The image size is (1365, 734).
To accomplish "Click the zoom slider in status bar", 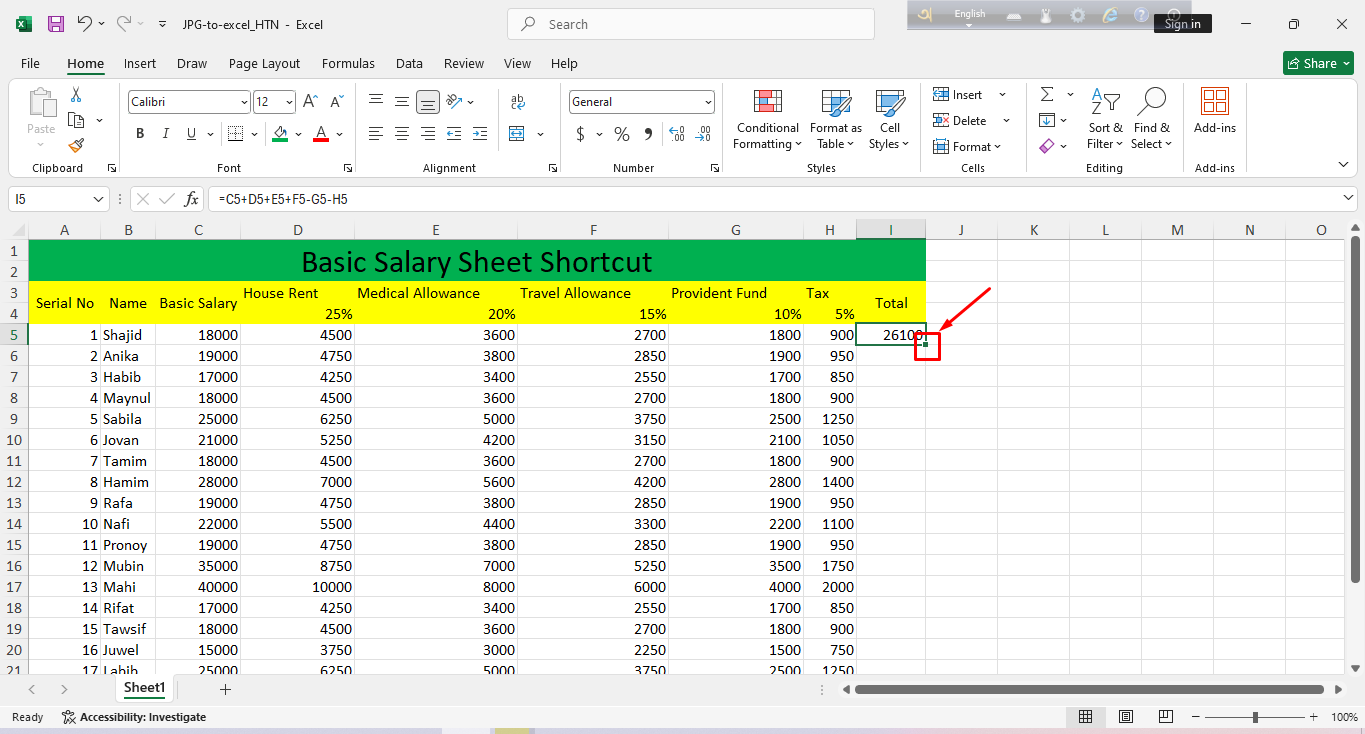I will pyautogui.click(x=1255, y=717).
